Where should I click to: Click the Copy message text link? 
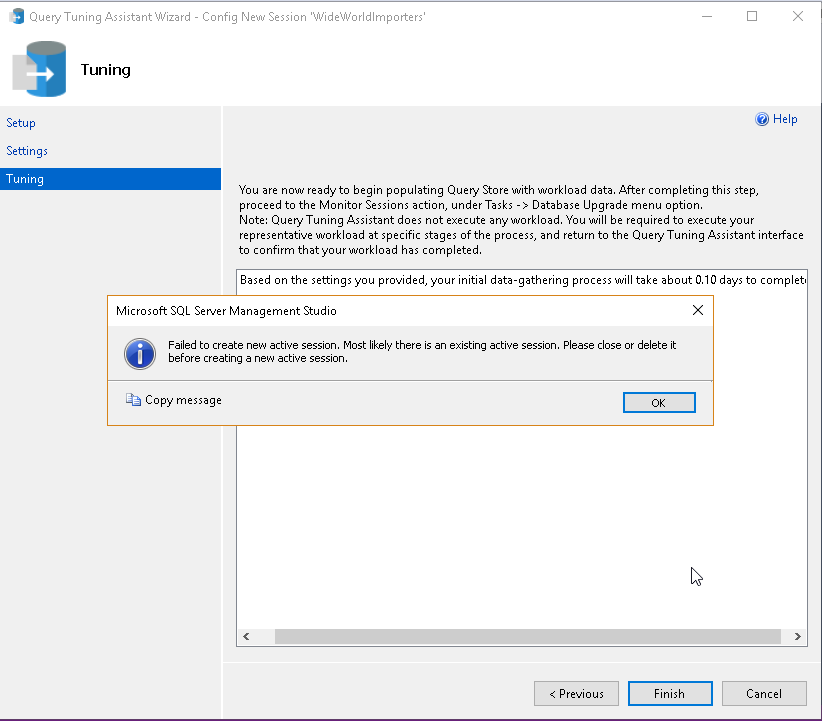(183, 400)
